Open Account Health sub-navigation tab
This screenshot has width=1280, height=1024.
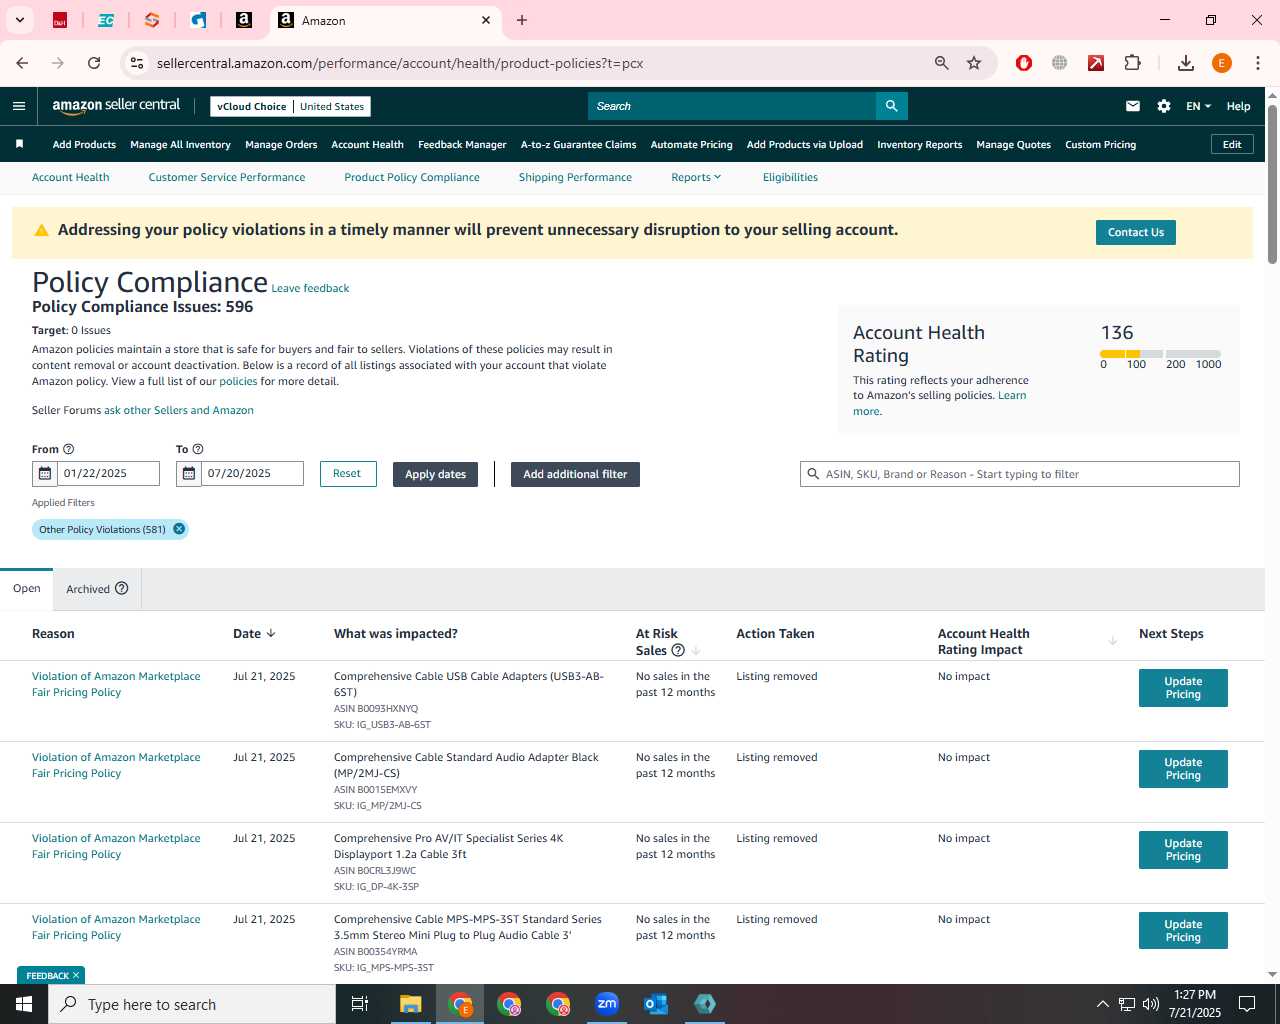pos(71,177)
